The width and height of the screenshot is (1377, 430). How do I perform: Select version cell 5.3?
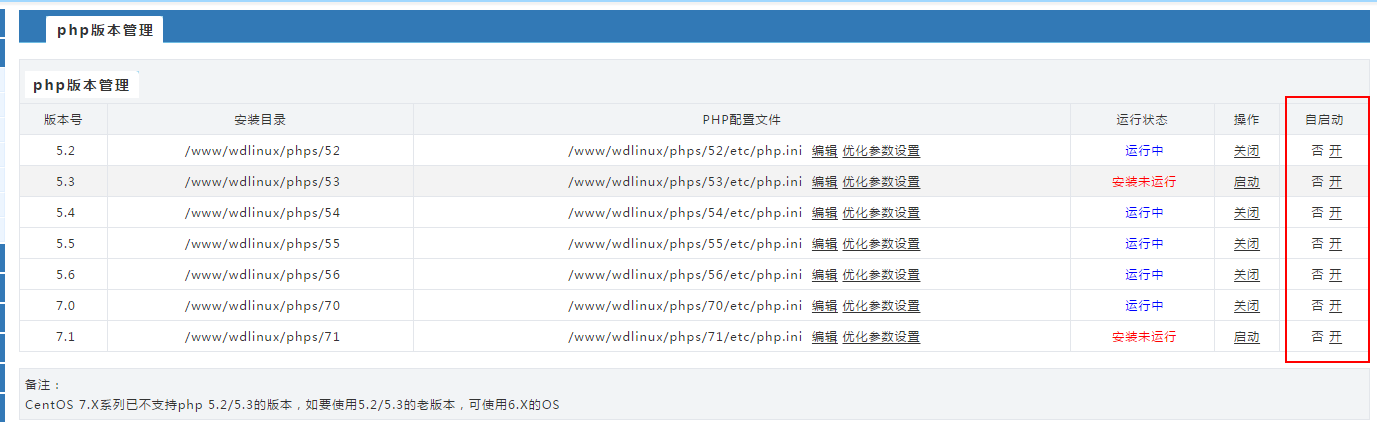point(65,182)
